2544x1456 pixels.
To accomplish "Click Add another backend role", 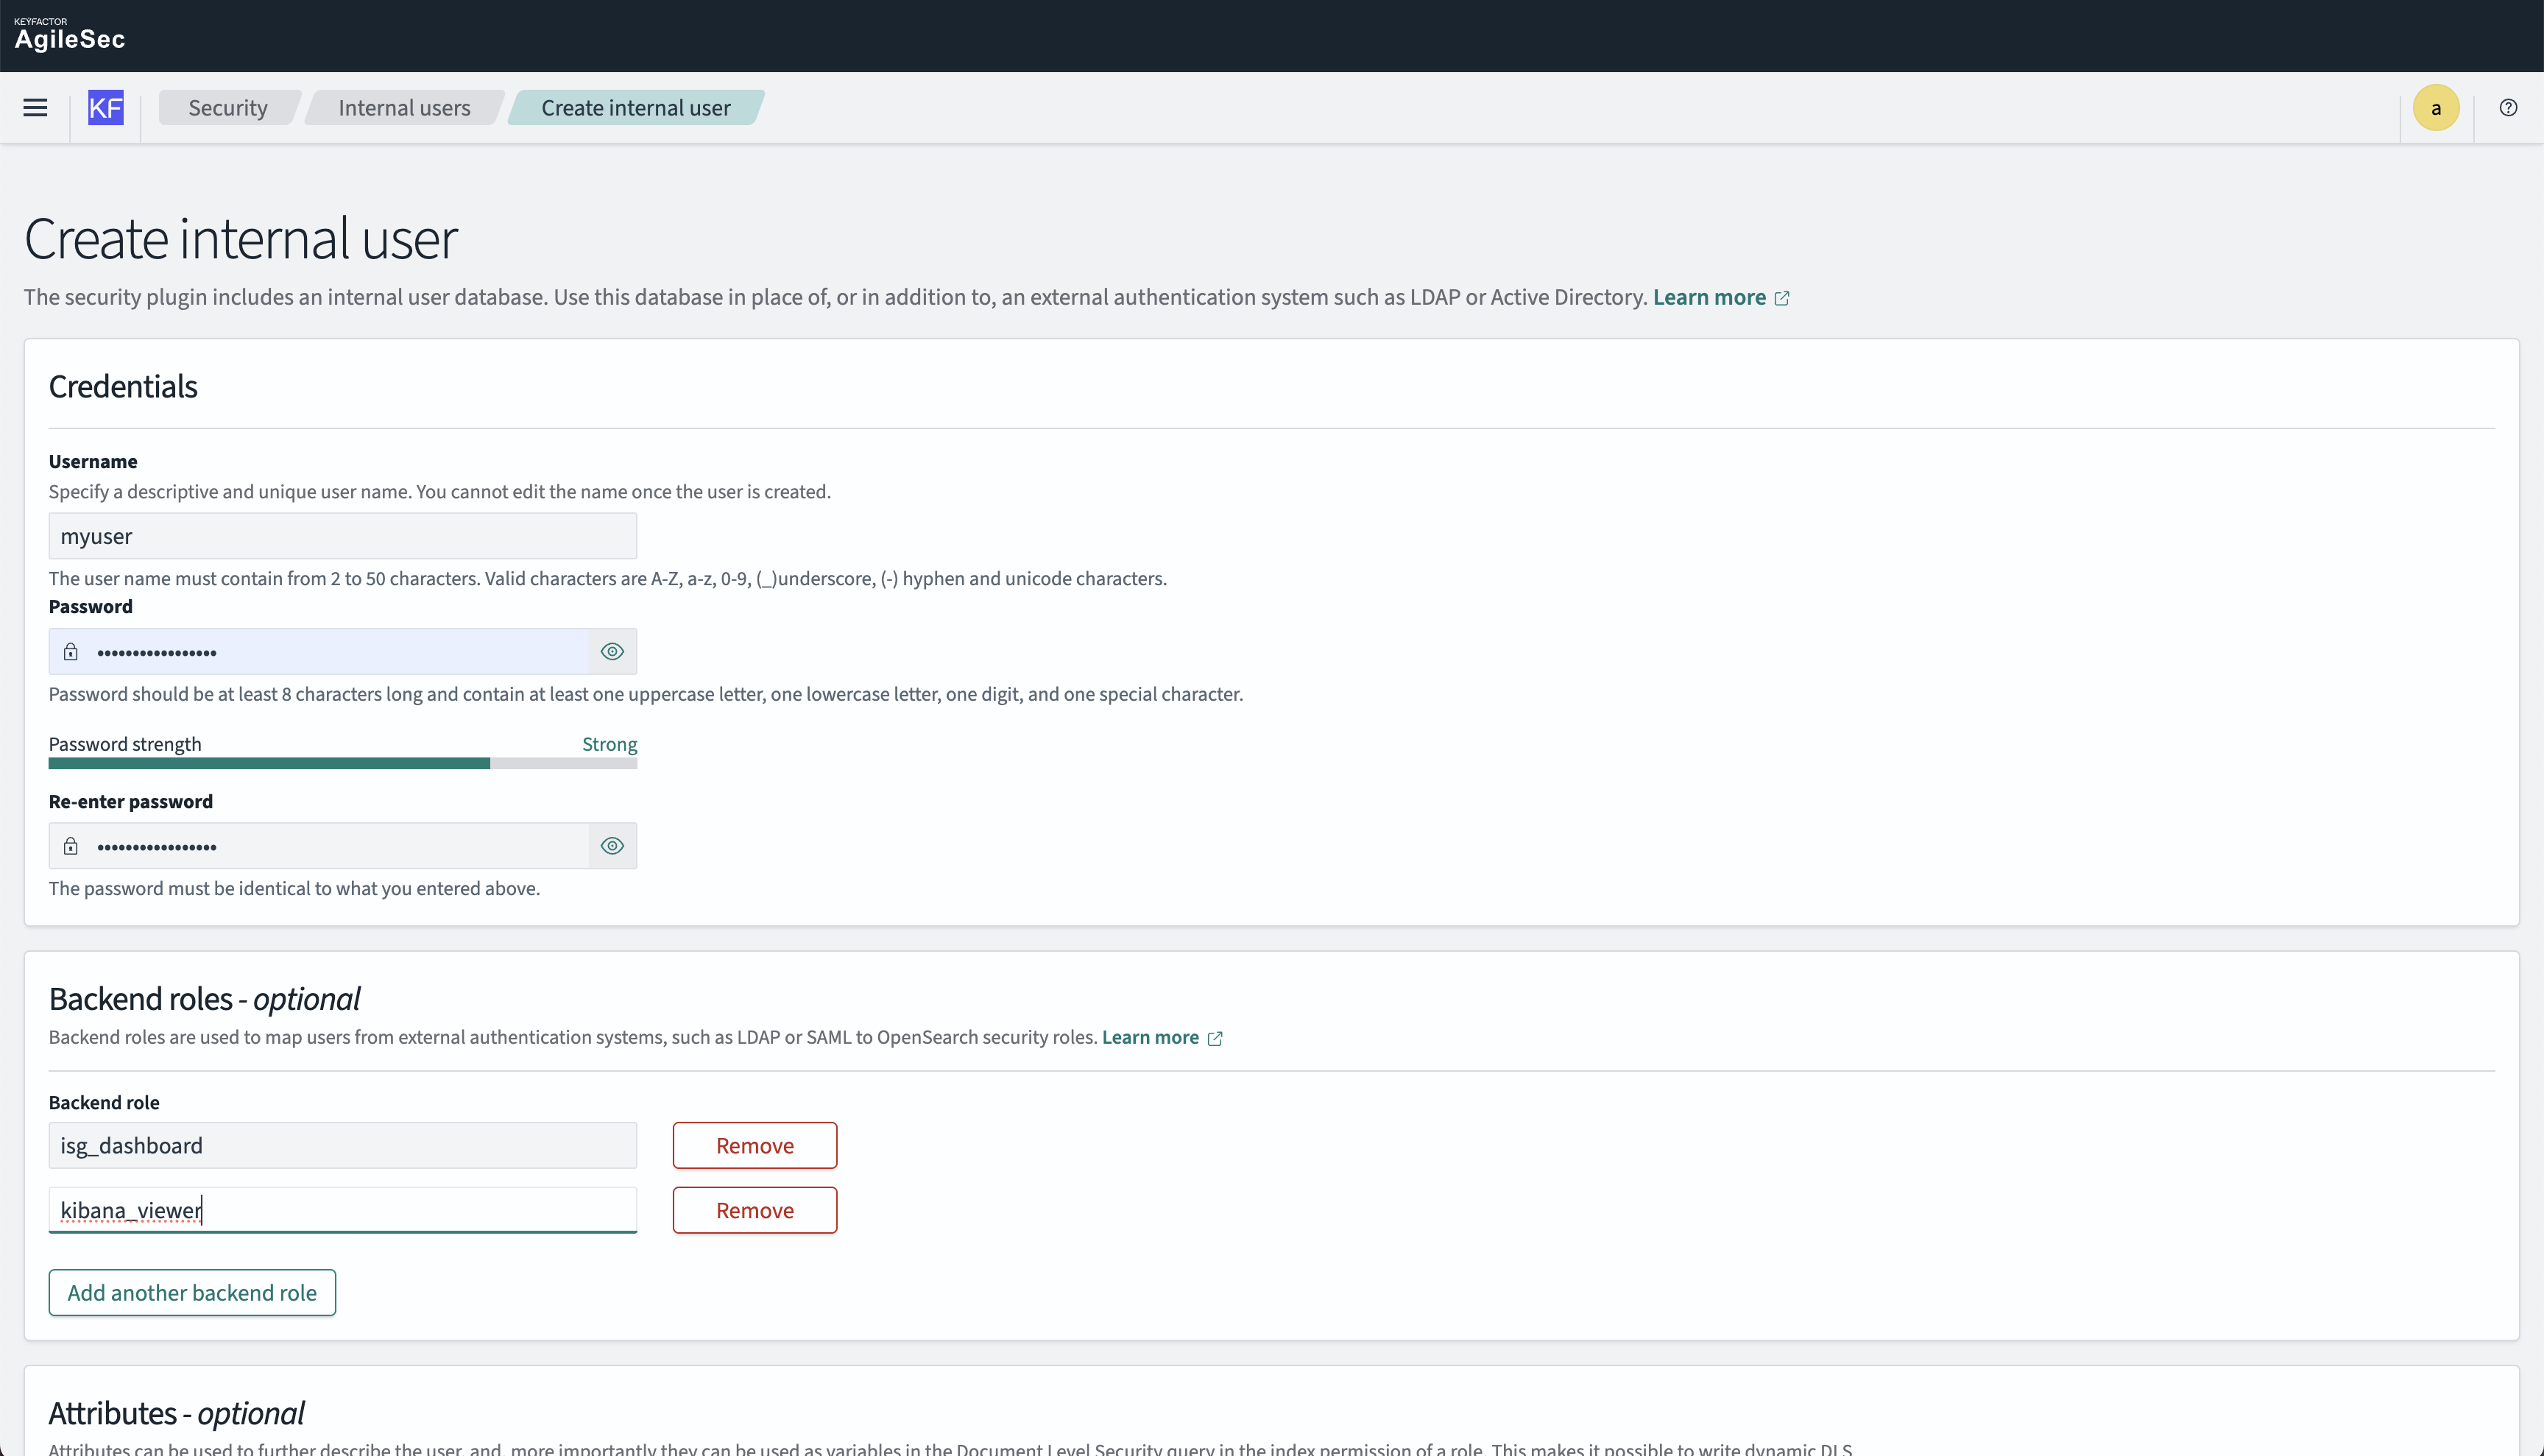I will [x=192, y=1293].
